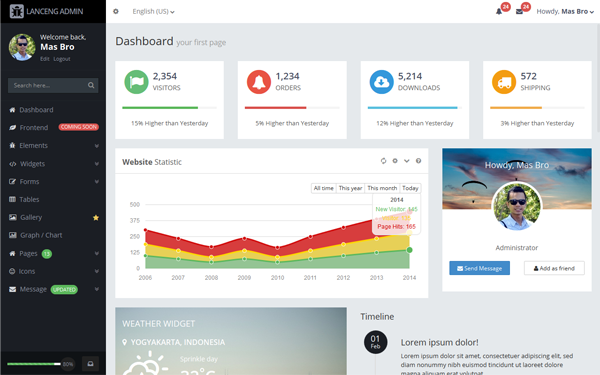Click the 01 Feb timeline marker
Screen dimensions: 600x375
click(x=375, y=342)
